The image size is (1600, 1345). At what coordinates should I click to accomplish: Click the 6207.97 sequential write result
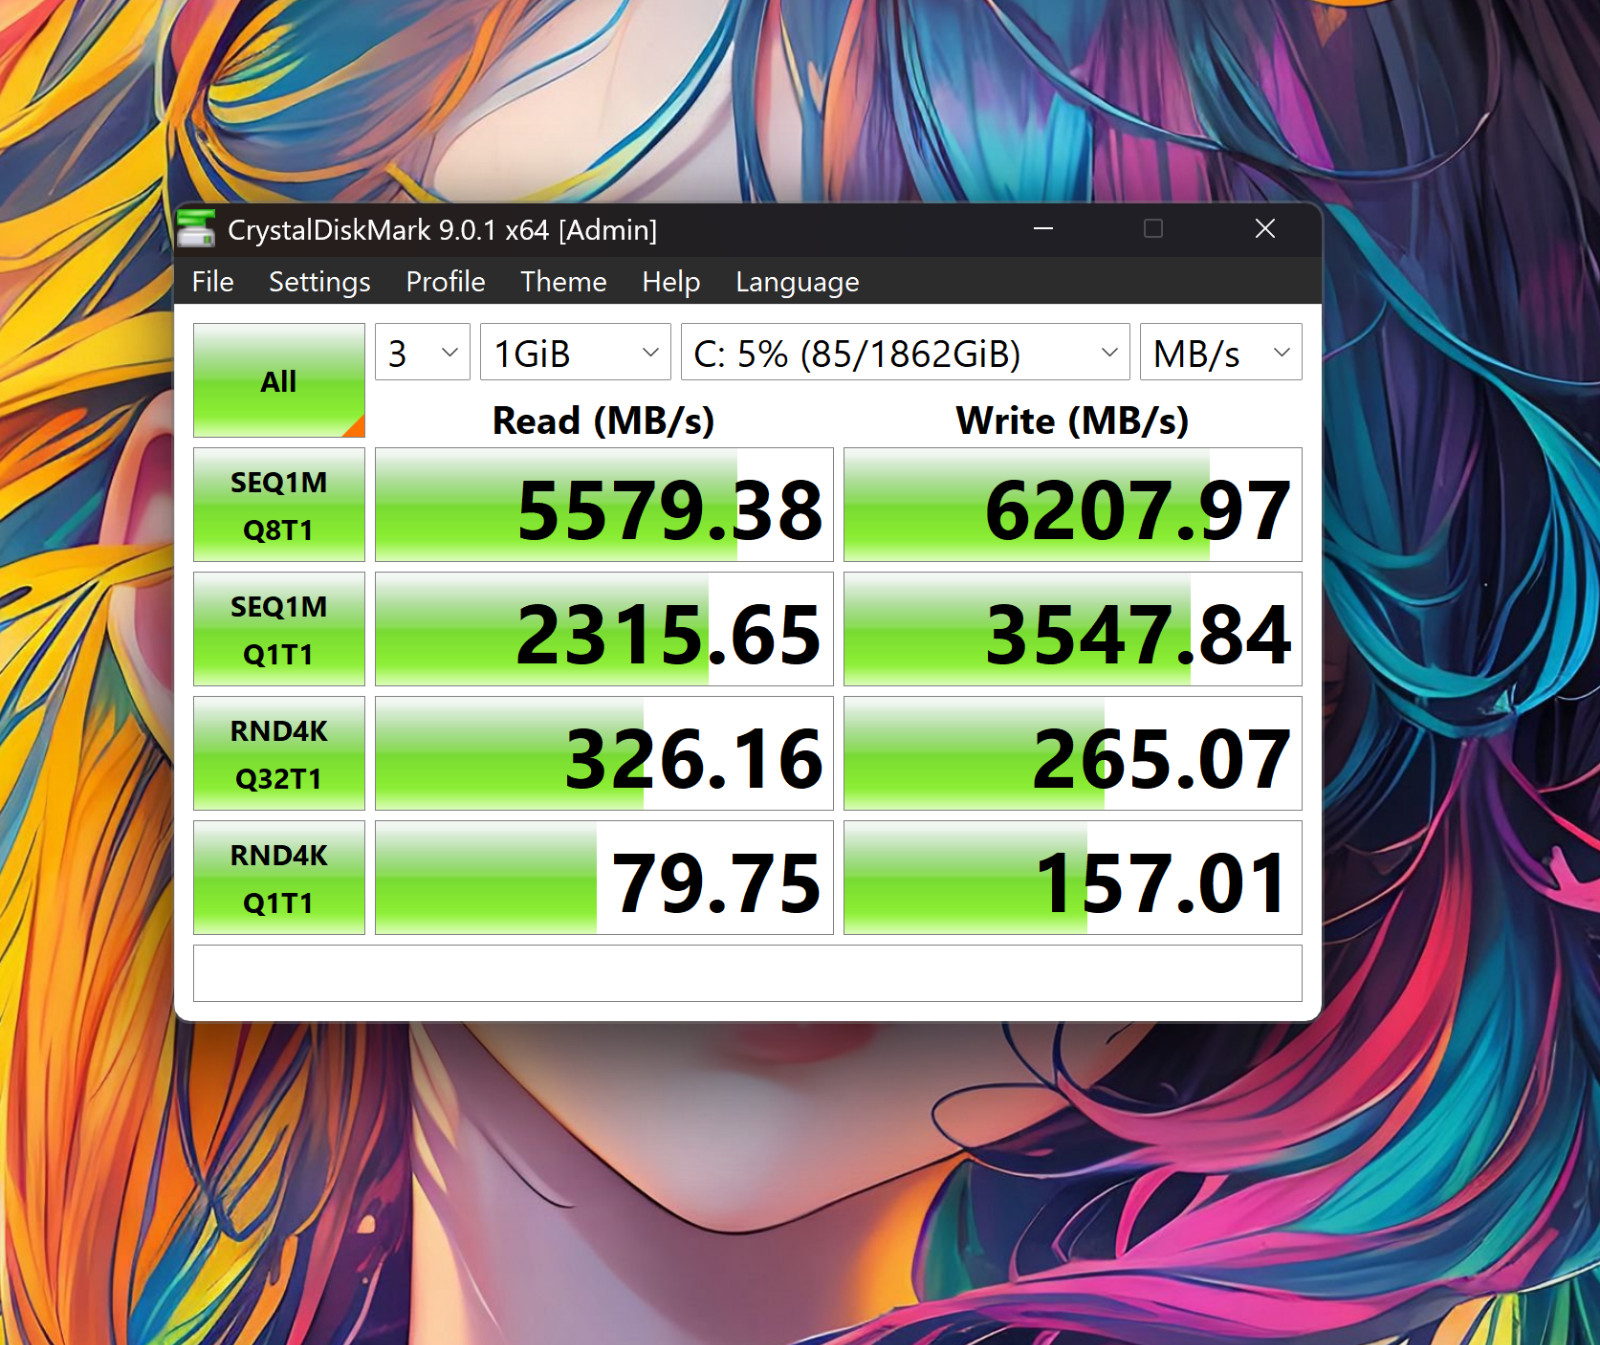click(1073, 505)
